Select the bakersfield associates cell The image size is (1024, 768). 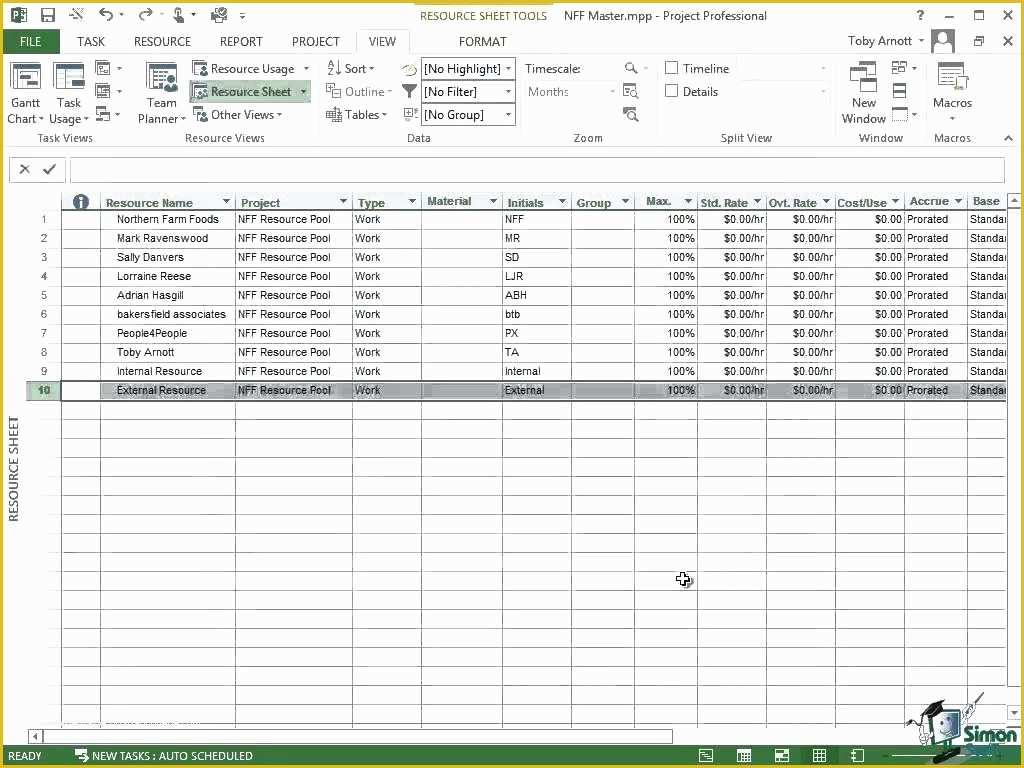point(168,314)
